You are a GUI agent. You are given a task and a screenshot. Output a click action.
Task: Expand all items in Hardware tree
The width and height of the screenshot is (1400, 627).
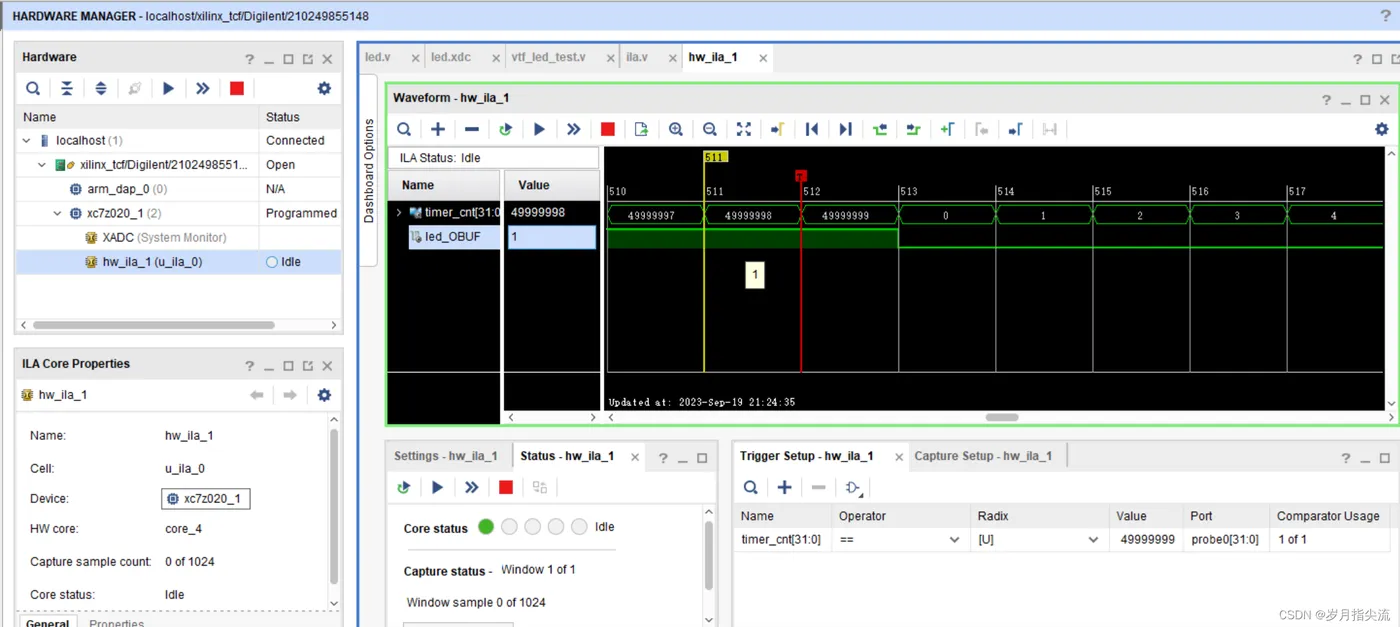101,89
